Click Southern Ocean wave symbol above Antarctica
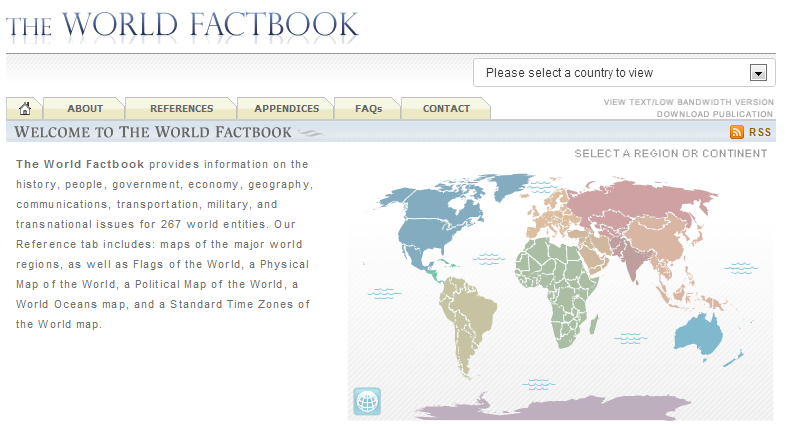This screenshot has height=424, width=785. (539, 384)
